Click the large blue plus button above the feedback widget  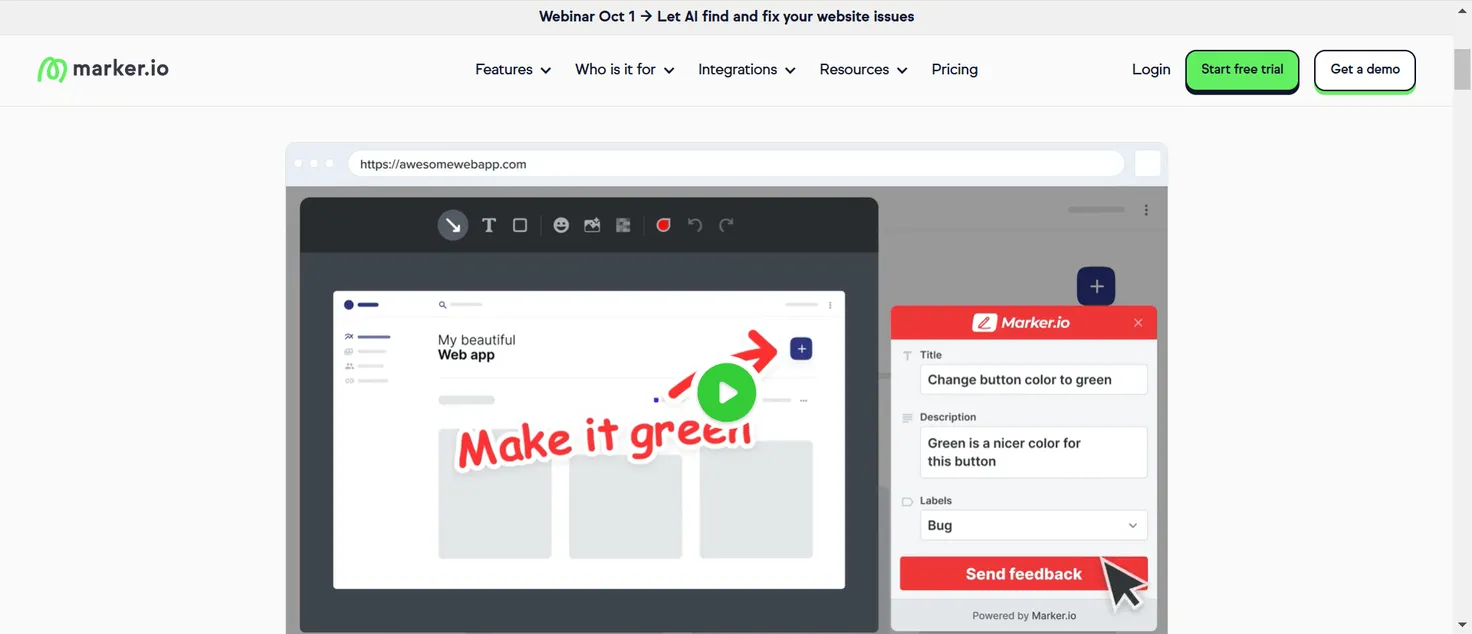coord(1096,287)
